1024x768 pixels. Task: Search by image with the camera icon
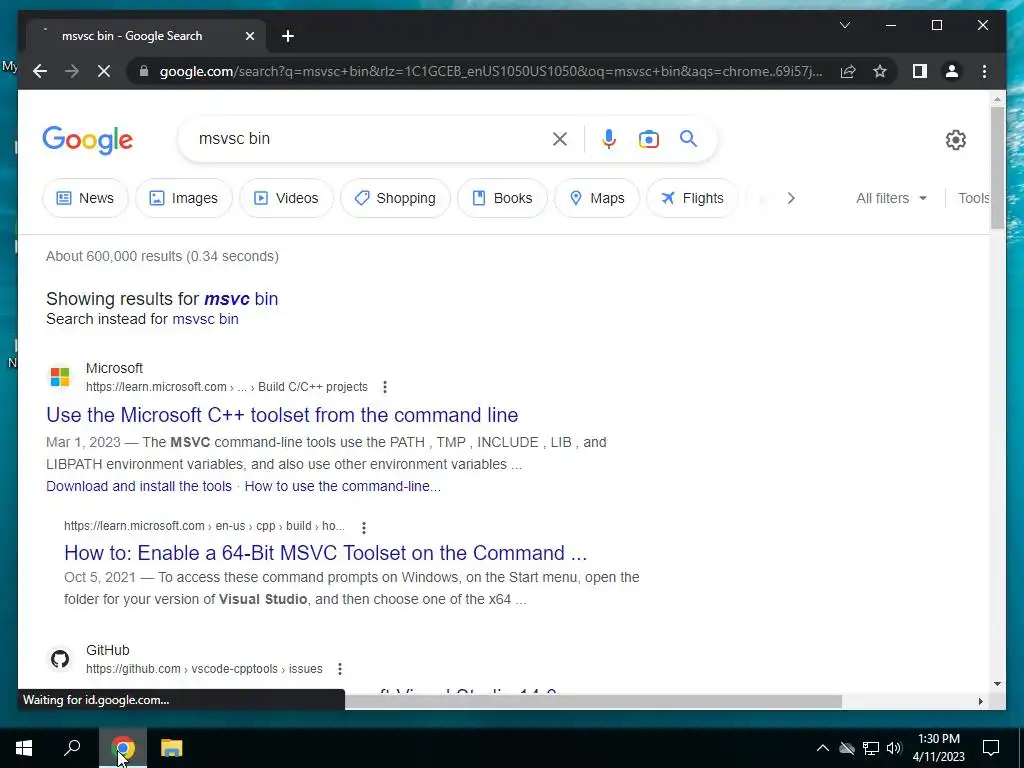pyautogui.click(x=648, y=139)
